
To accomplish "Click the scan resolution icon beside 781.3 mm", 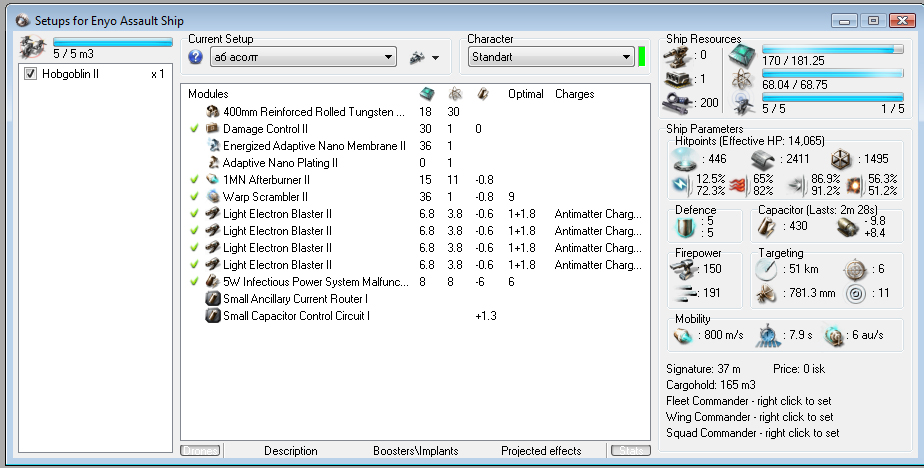I will 766,294.
